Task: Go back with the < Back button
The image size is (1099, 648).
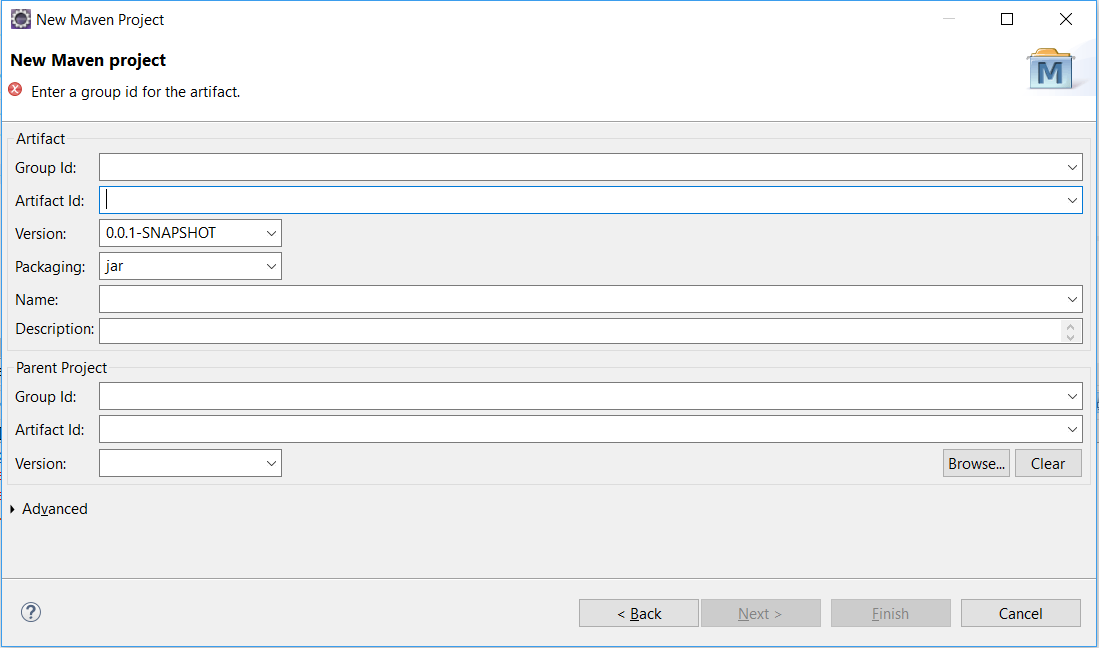Action: (x=639, y=613)
